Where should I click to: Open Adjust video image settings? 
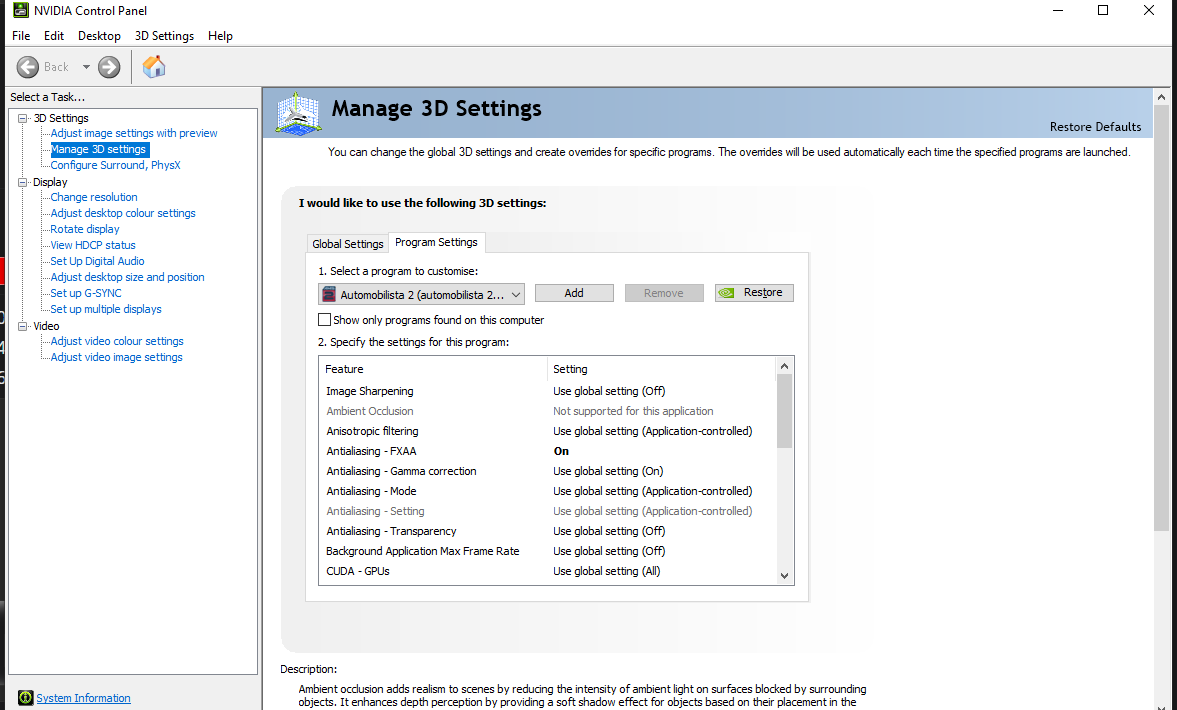[116, 357]
